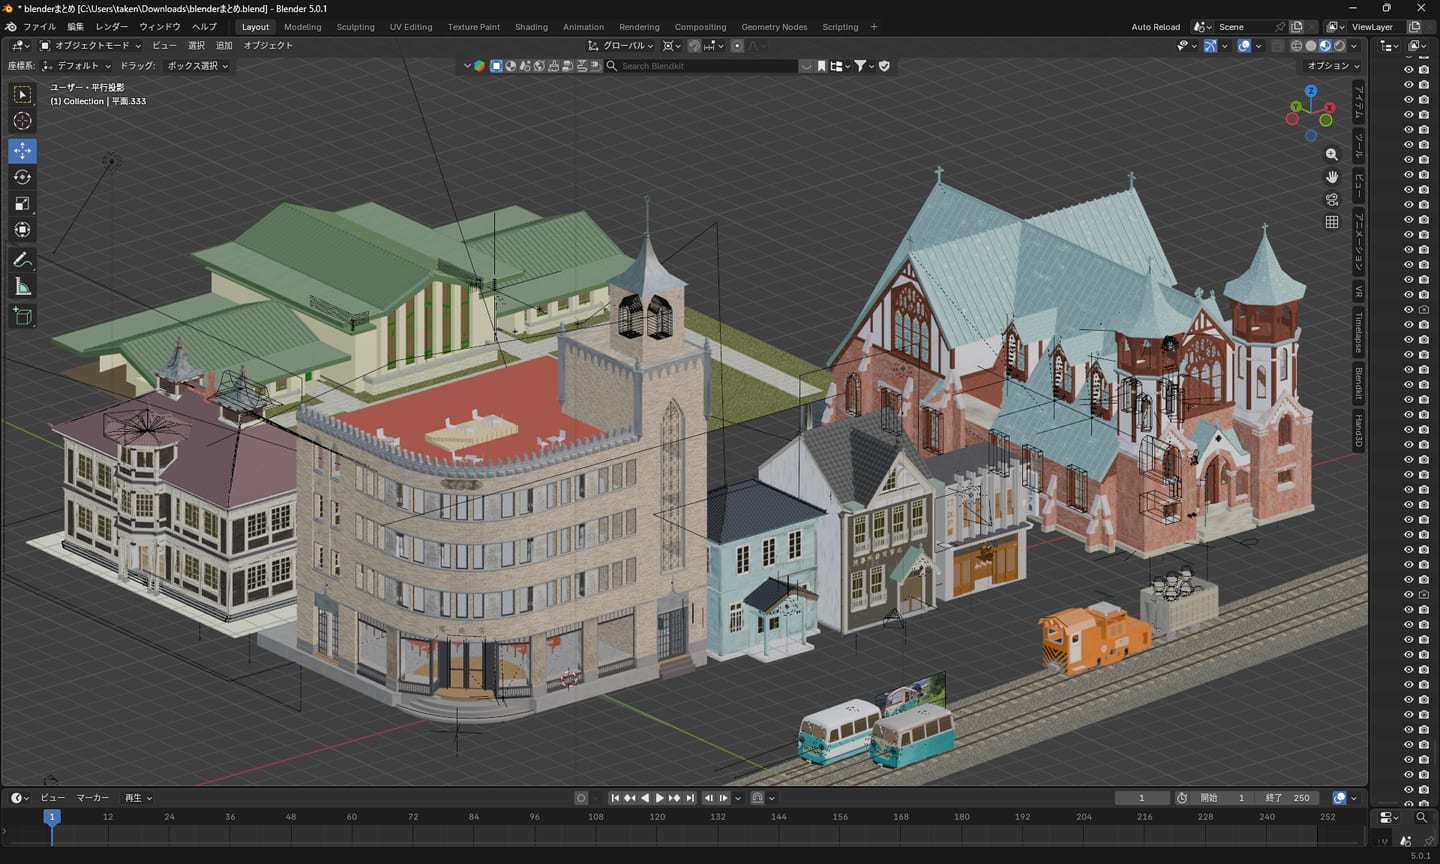Click the BlendKit filter funnel icon

860,66
